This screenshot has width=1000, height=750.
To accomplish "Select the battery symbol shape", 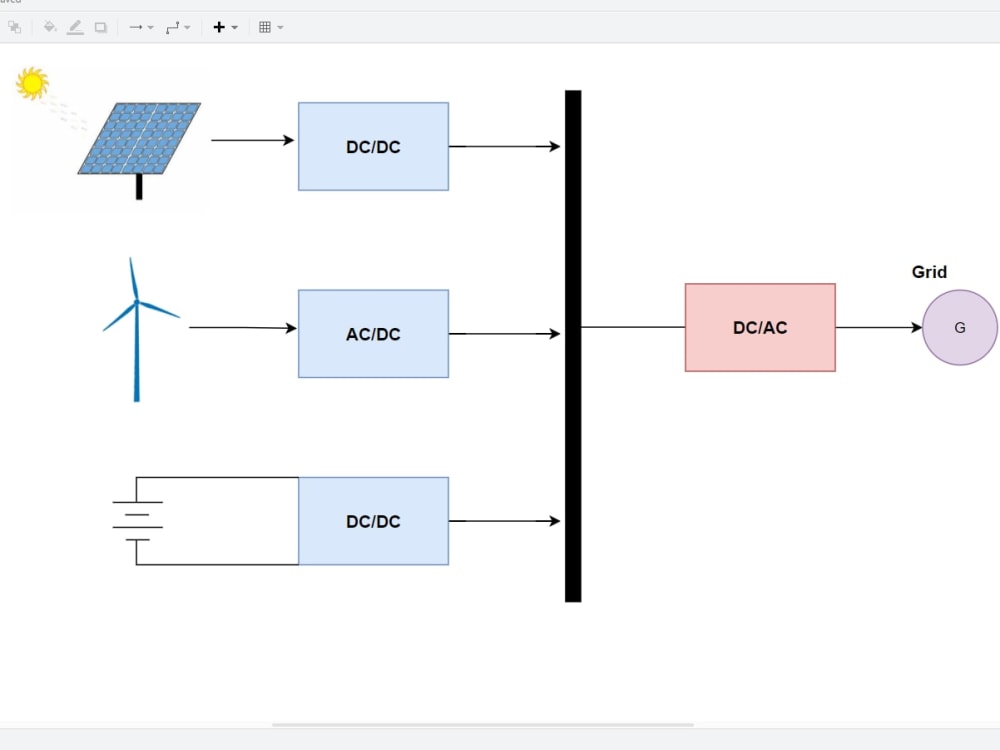I will (x=137, y=518).
